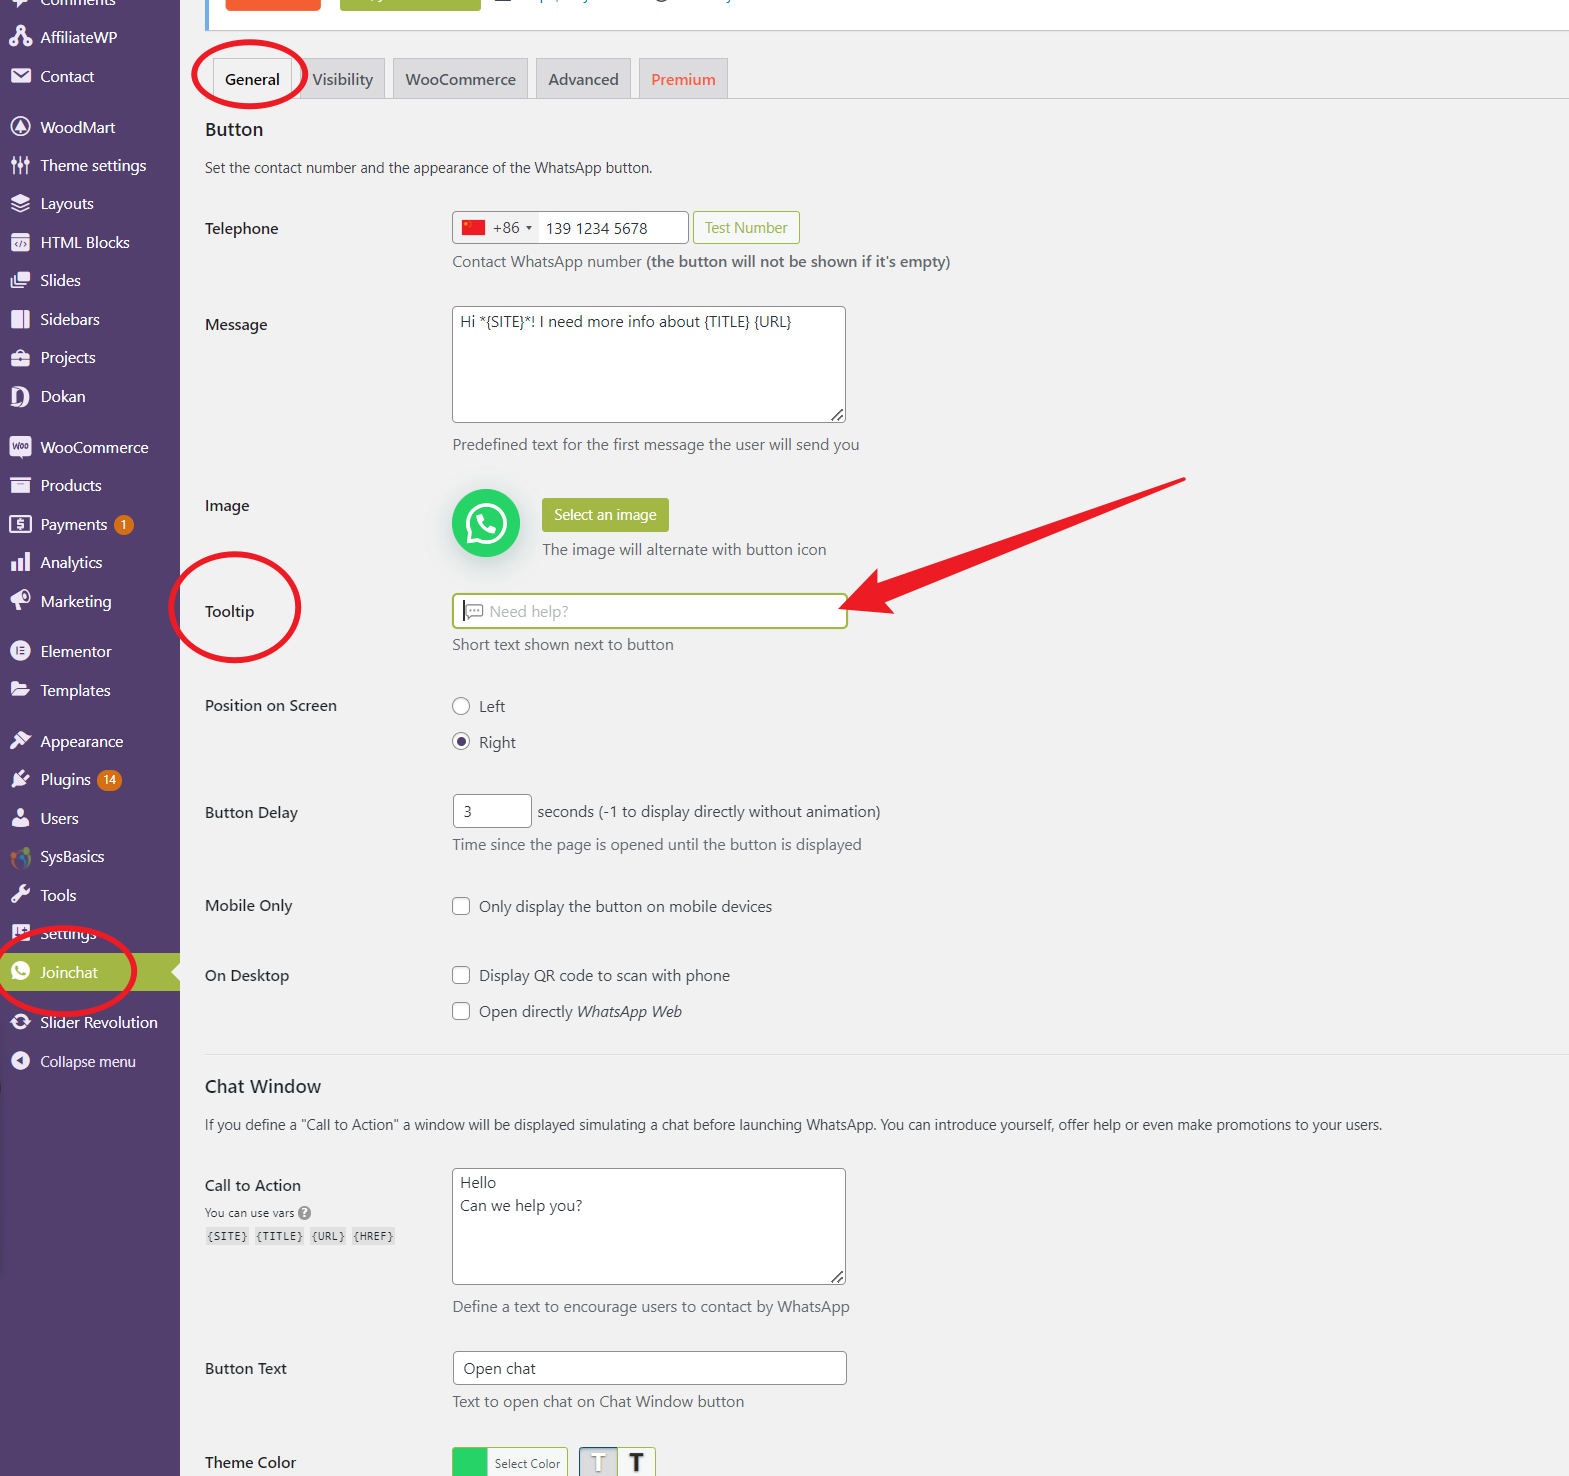Collapse the admin menu
This screenshot has height=1476, width=1569.
pyautogui.click(x=74, y=1061)
